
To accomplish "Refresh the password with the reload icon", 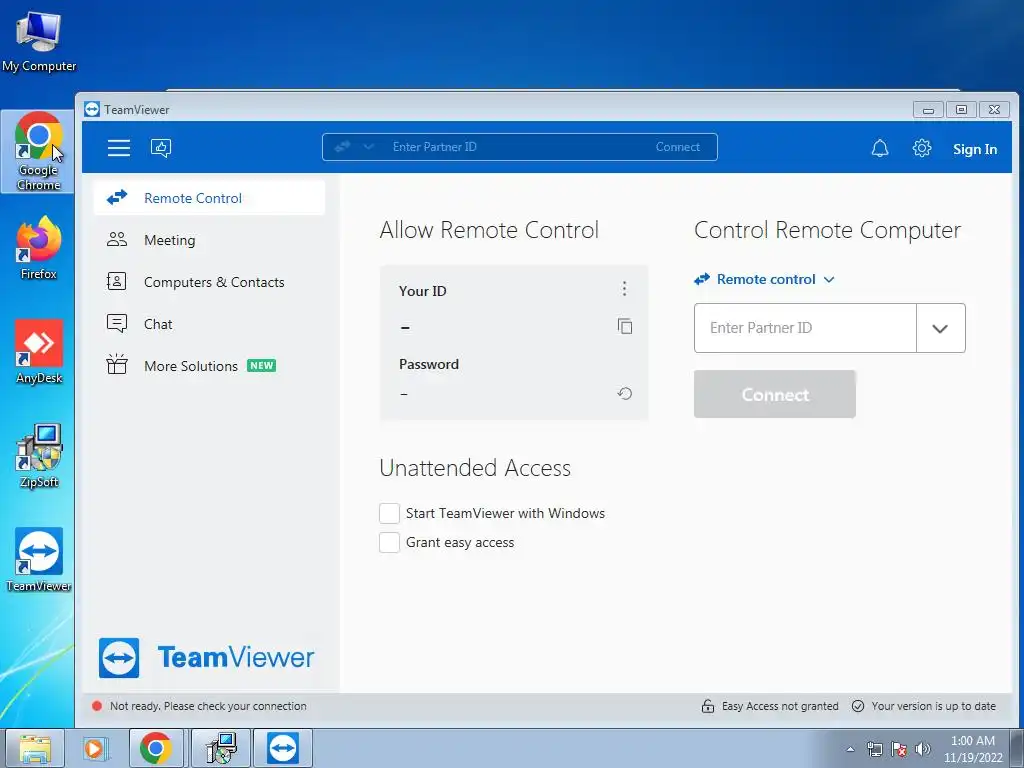I will [625, 393].
